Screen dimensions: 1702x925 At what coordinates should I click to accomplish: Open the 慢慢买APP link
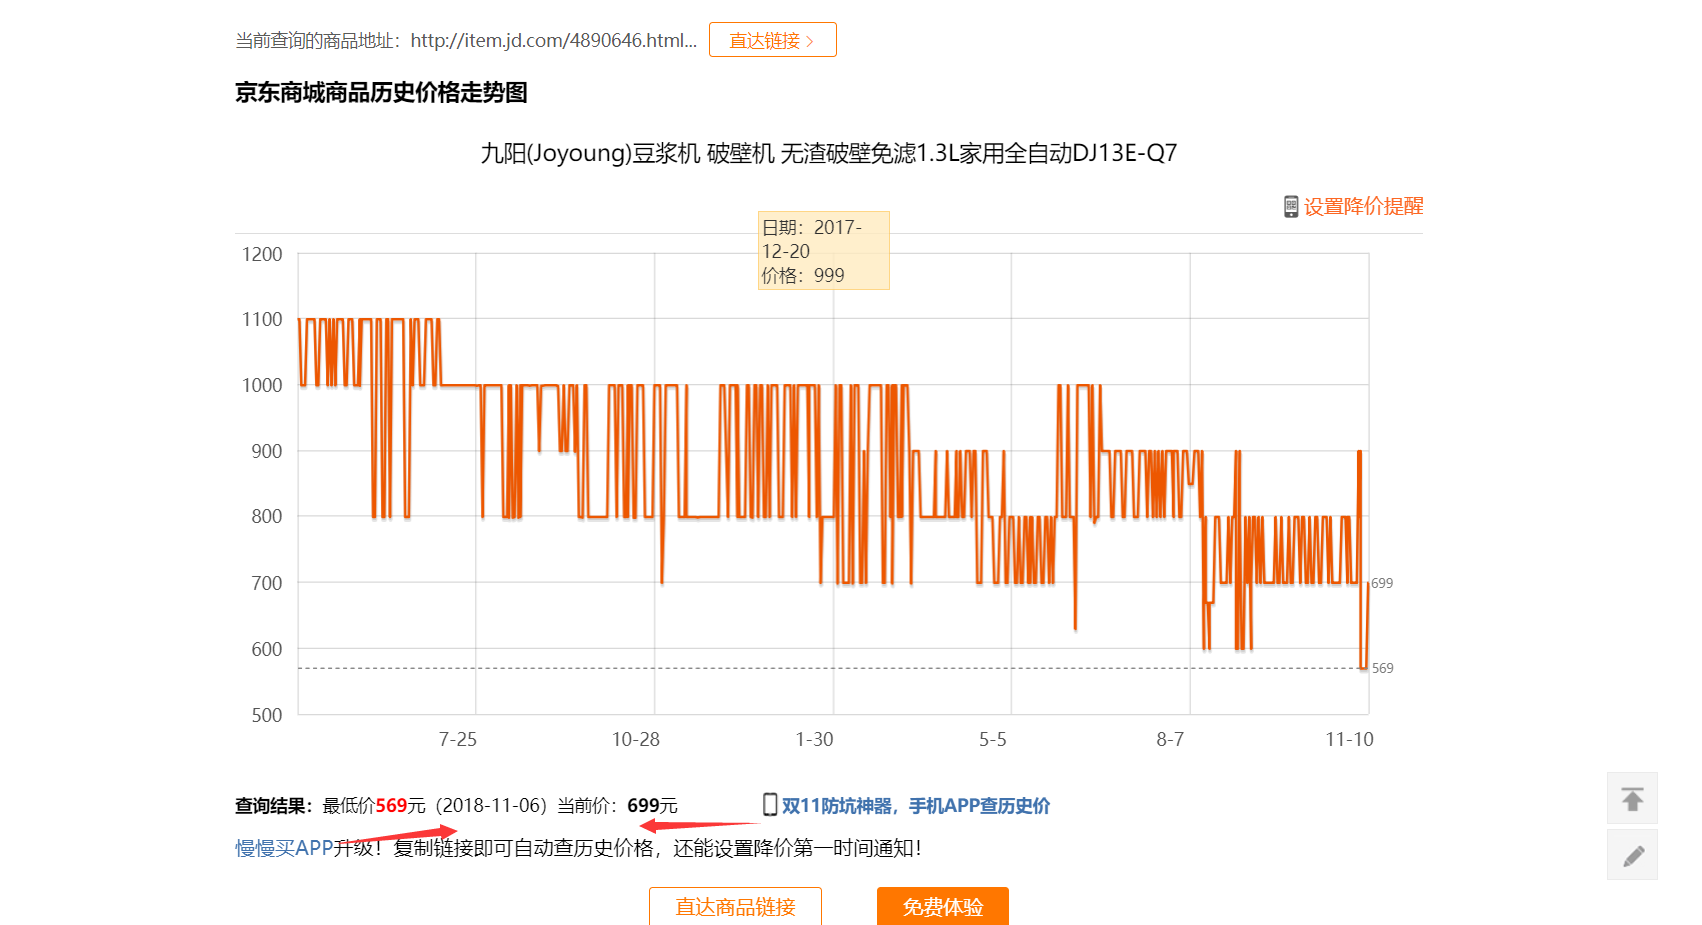click(284, 848)
